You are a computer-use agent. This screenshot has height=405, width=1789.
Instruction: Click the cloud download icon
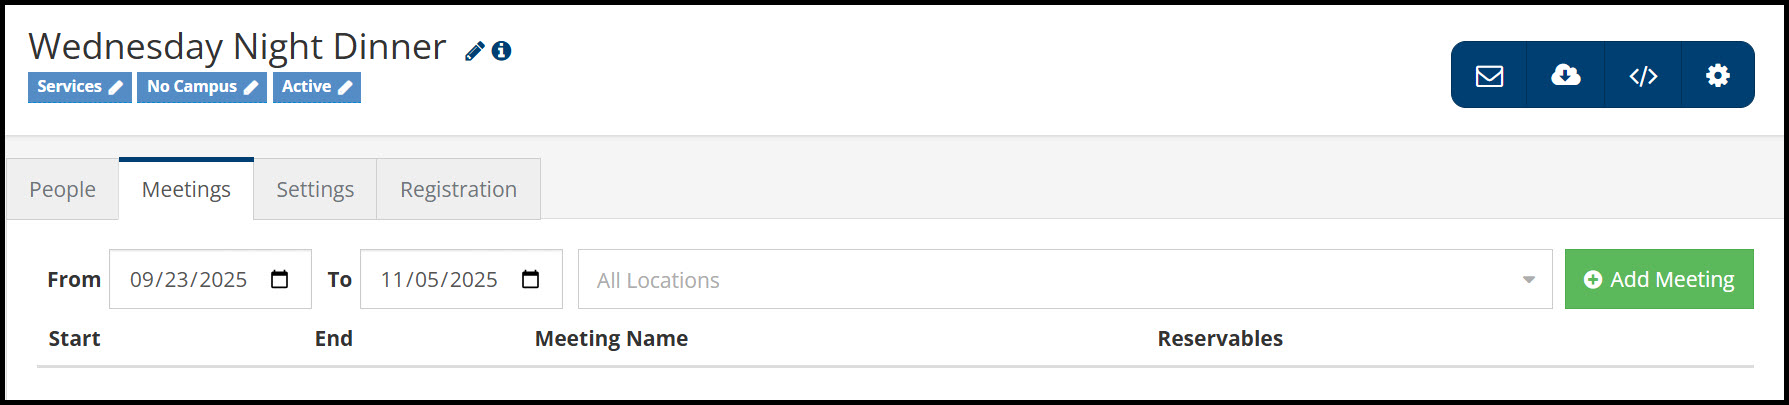[x=1565, y=75]
